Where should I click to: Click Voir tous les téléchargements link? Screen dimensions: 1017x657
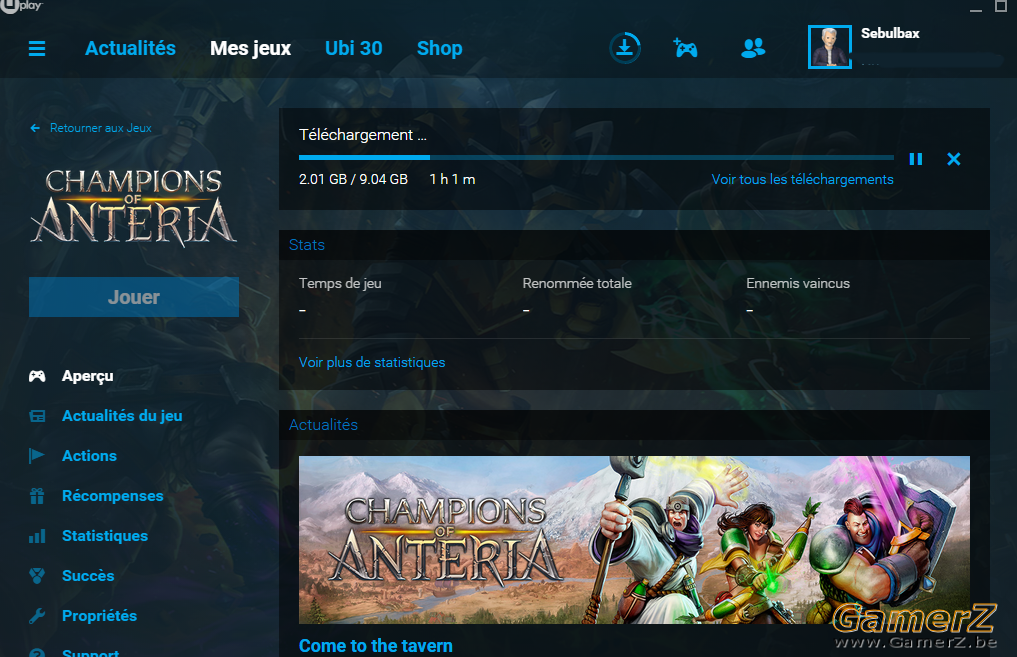point(802,180)
